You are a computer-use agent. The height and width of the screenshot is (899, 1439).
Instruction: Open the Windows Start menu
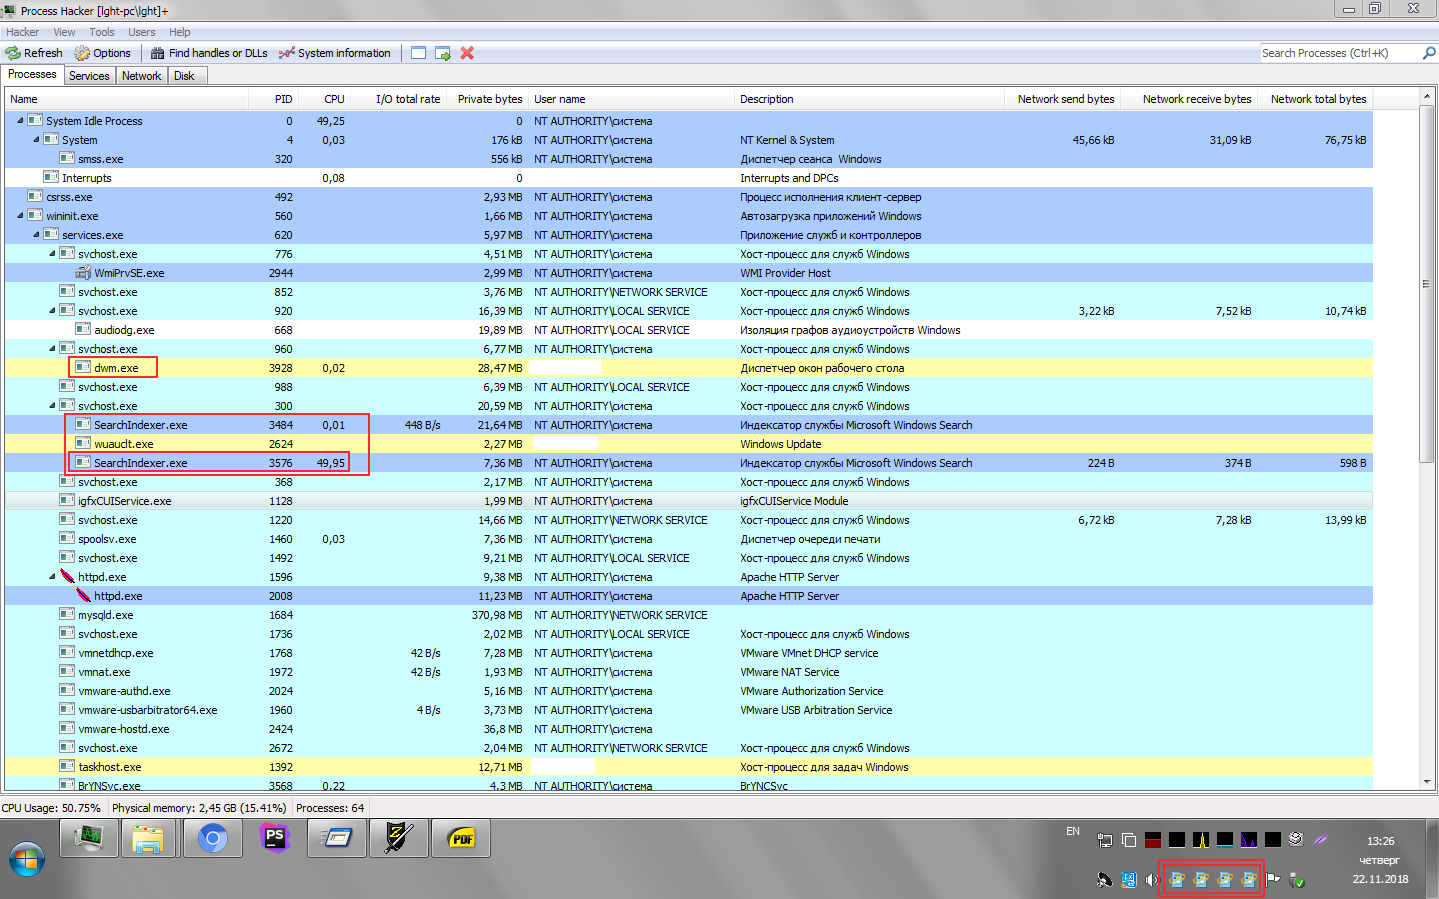[27, 860]
